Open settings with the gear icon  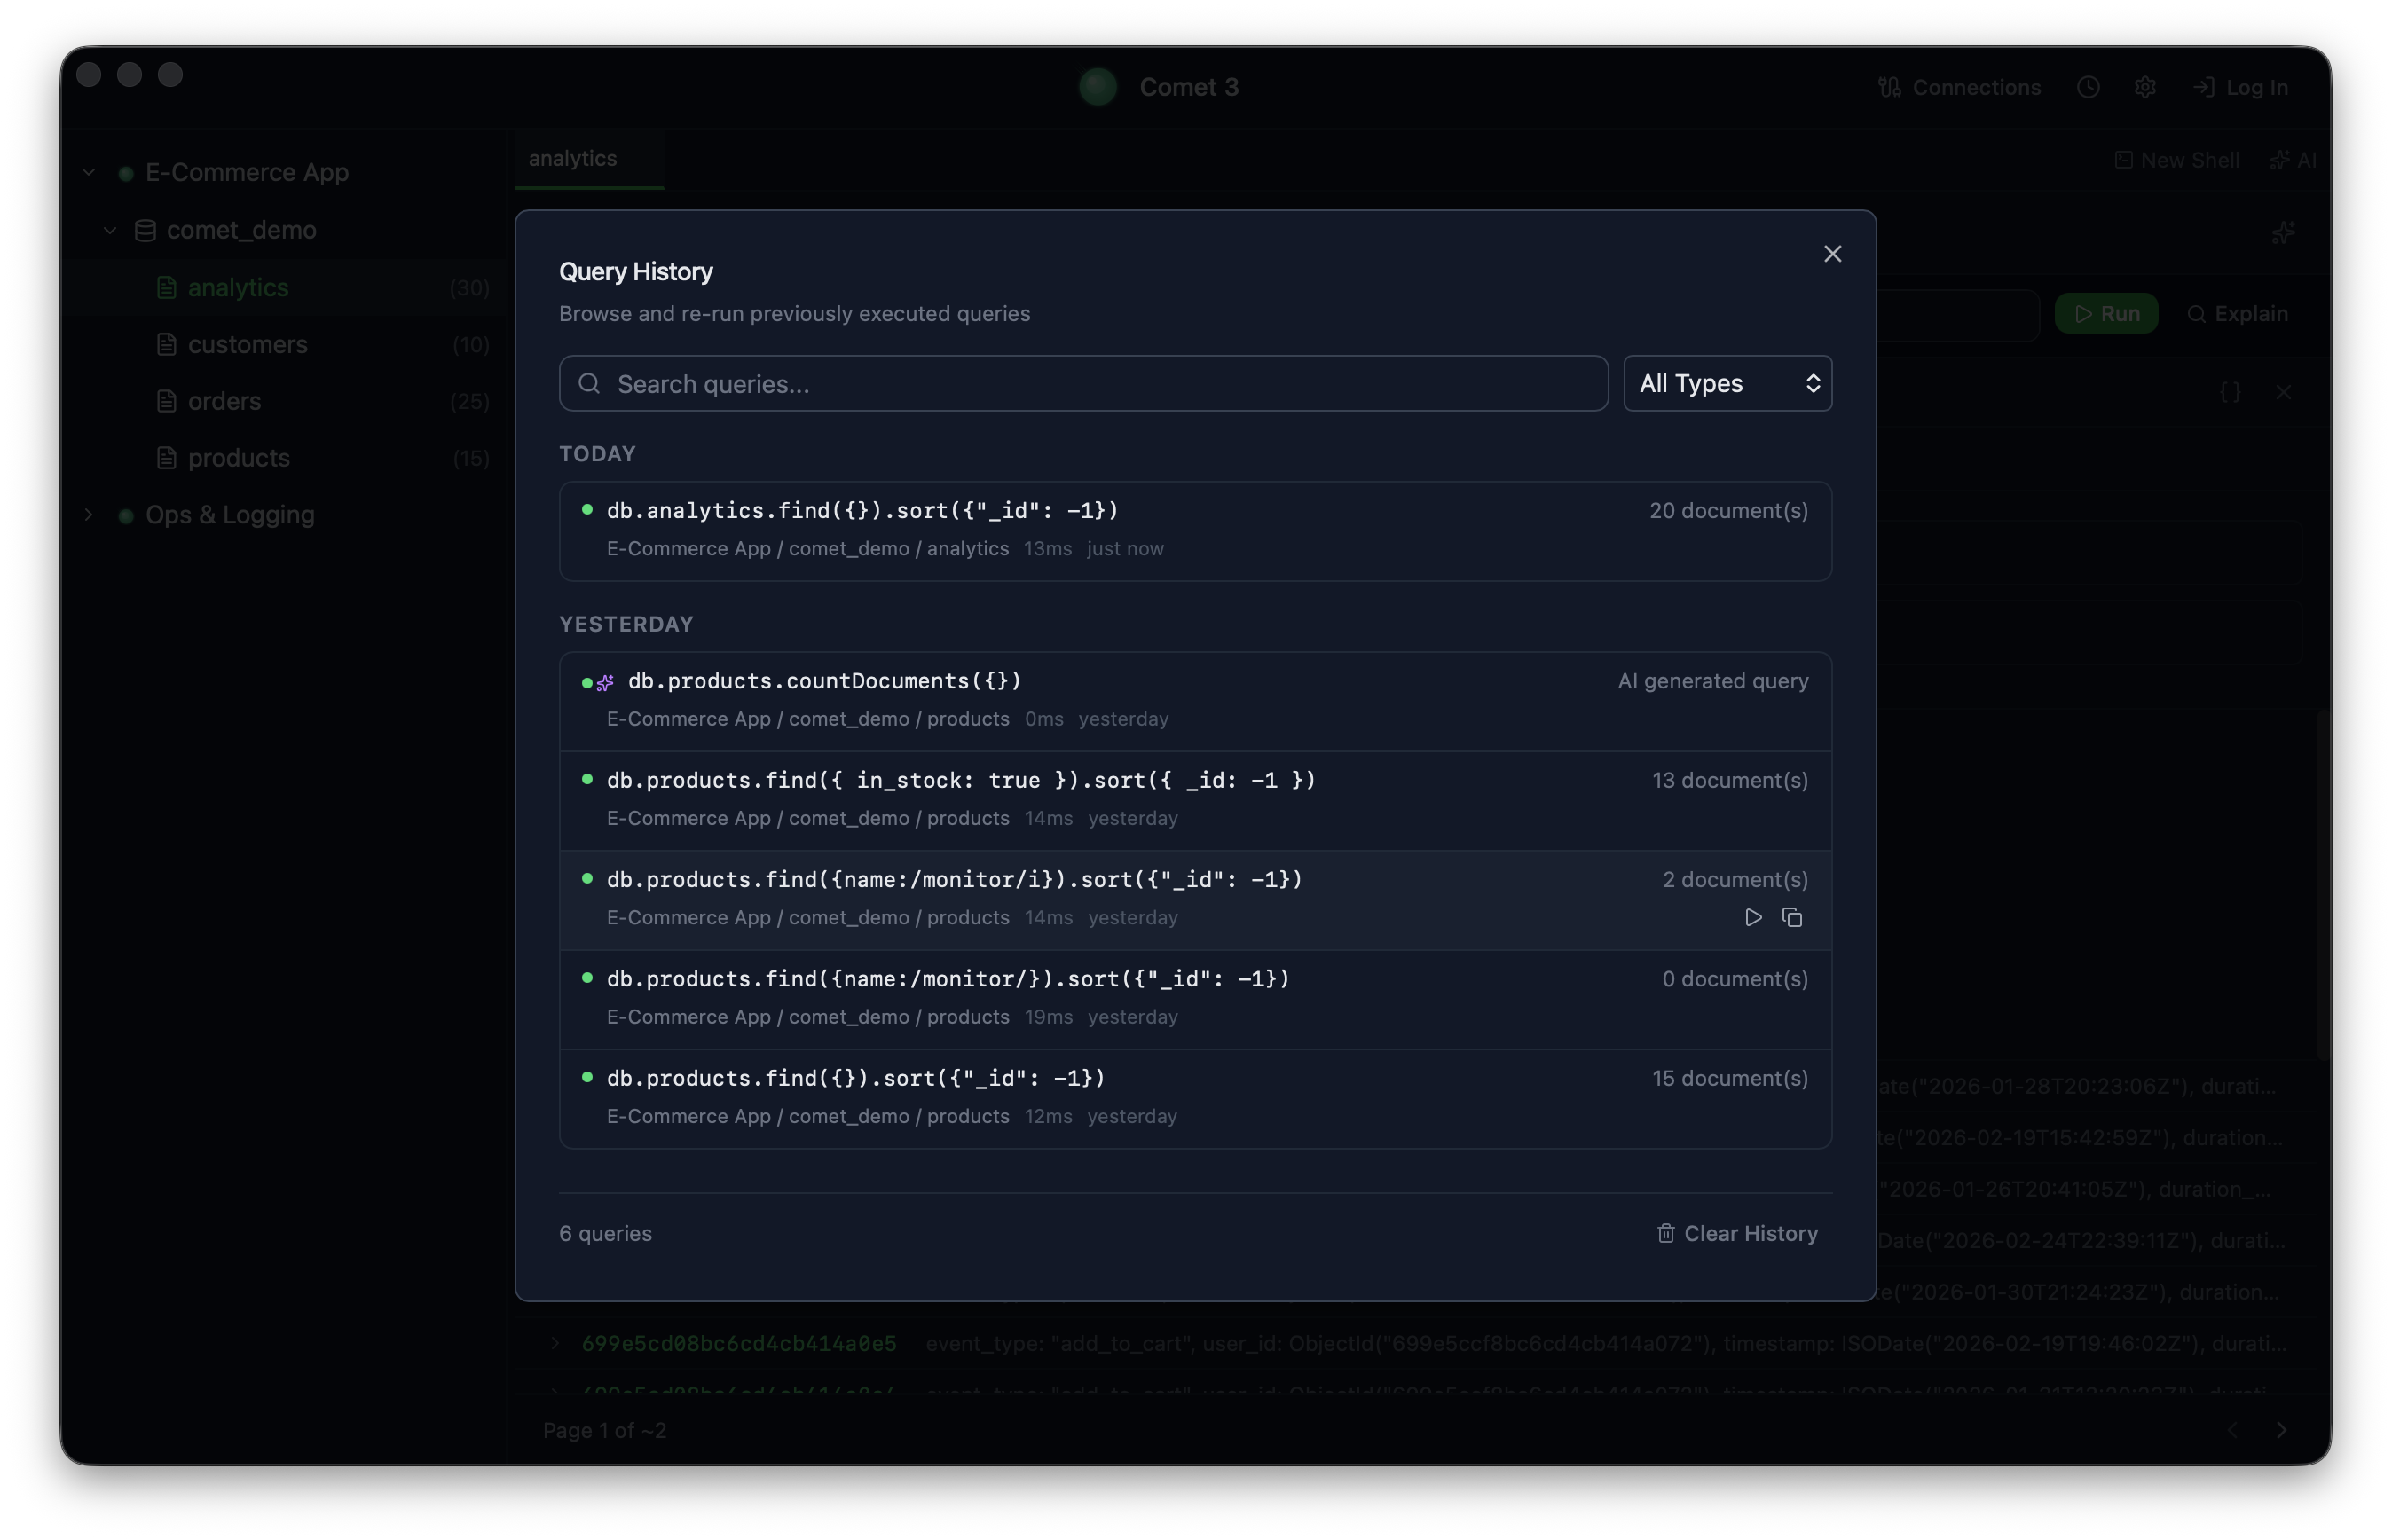2146,87
